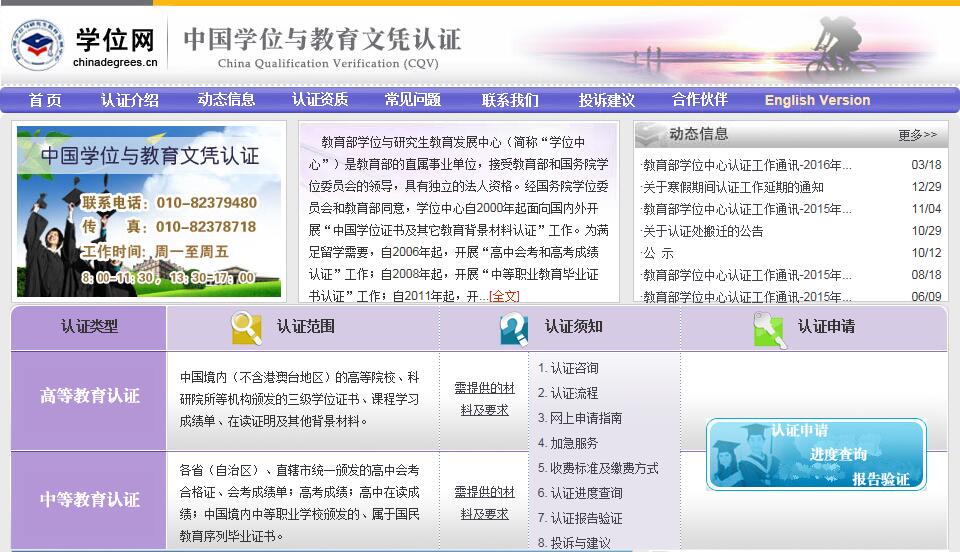960x552 pixels.
Task: Click the 学位网 chinadegrees.cn logo
Action: [x=85, y=45]
